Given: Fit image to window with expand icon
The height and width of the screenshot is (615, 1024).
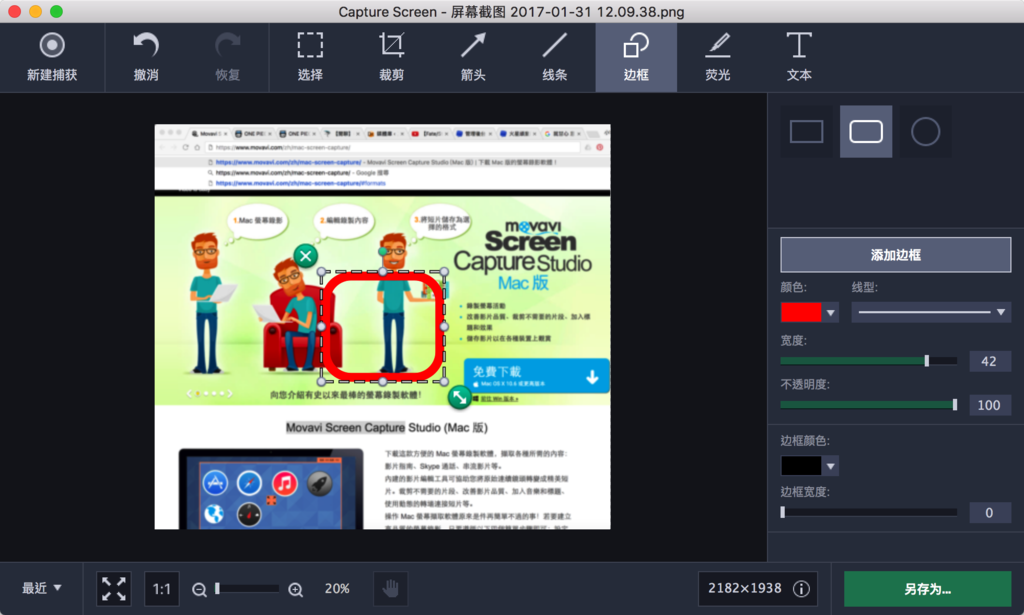Looking at the screenshot, I should (114, 589).
